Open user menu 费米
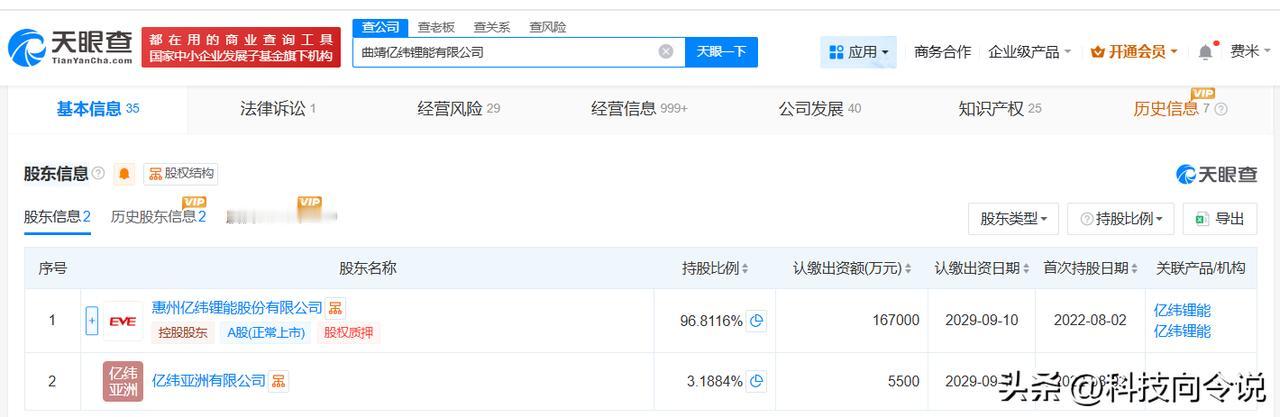 1251,52
